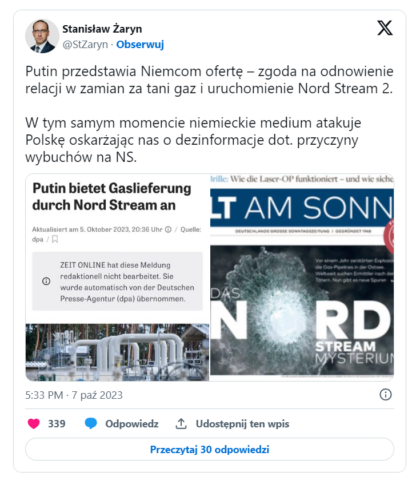Open the X logo link

click(x=385, y=28)
